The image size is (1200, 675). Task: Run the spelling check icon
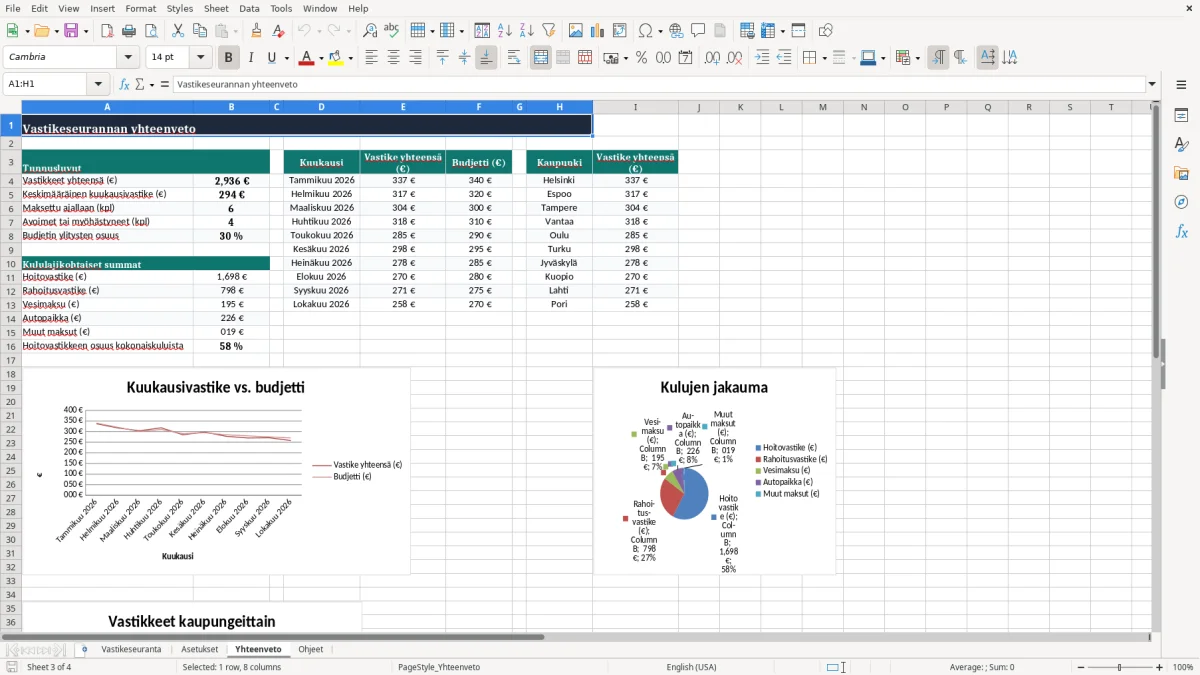coord(392,31)
